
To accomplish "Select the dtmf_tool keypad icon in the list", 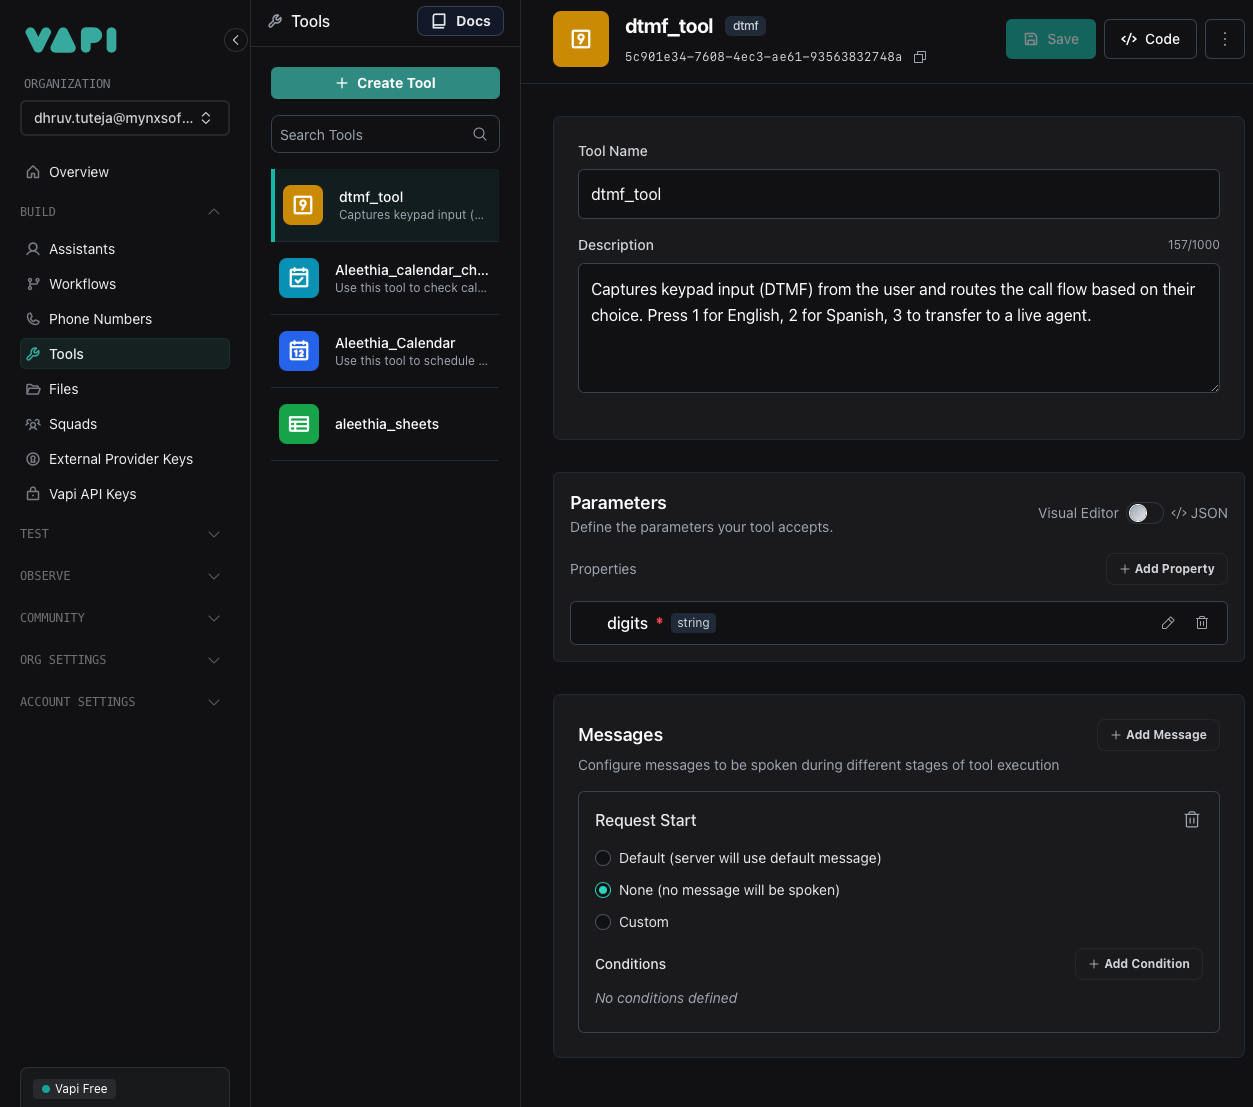I will pos(303,205).
